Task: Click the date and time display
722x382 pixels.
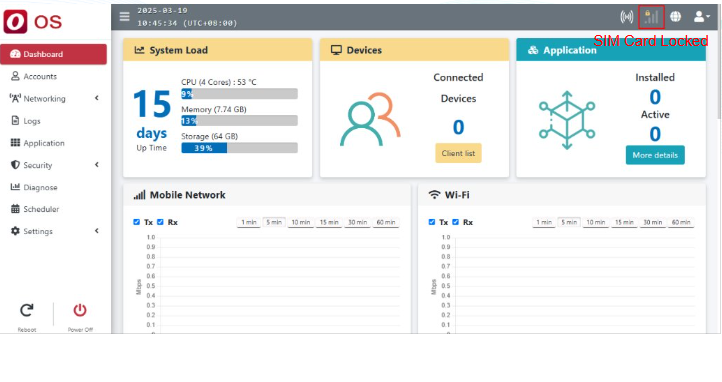Action: [x=187, y=17]
